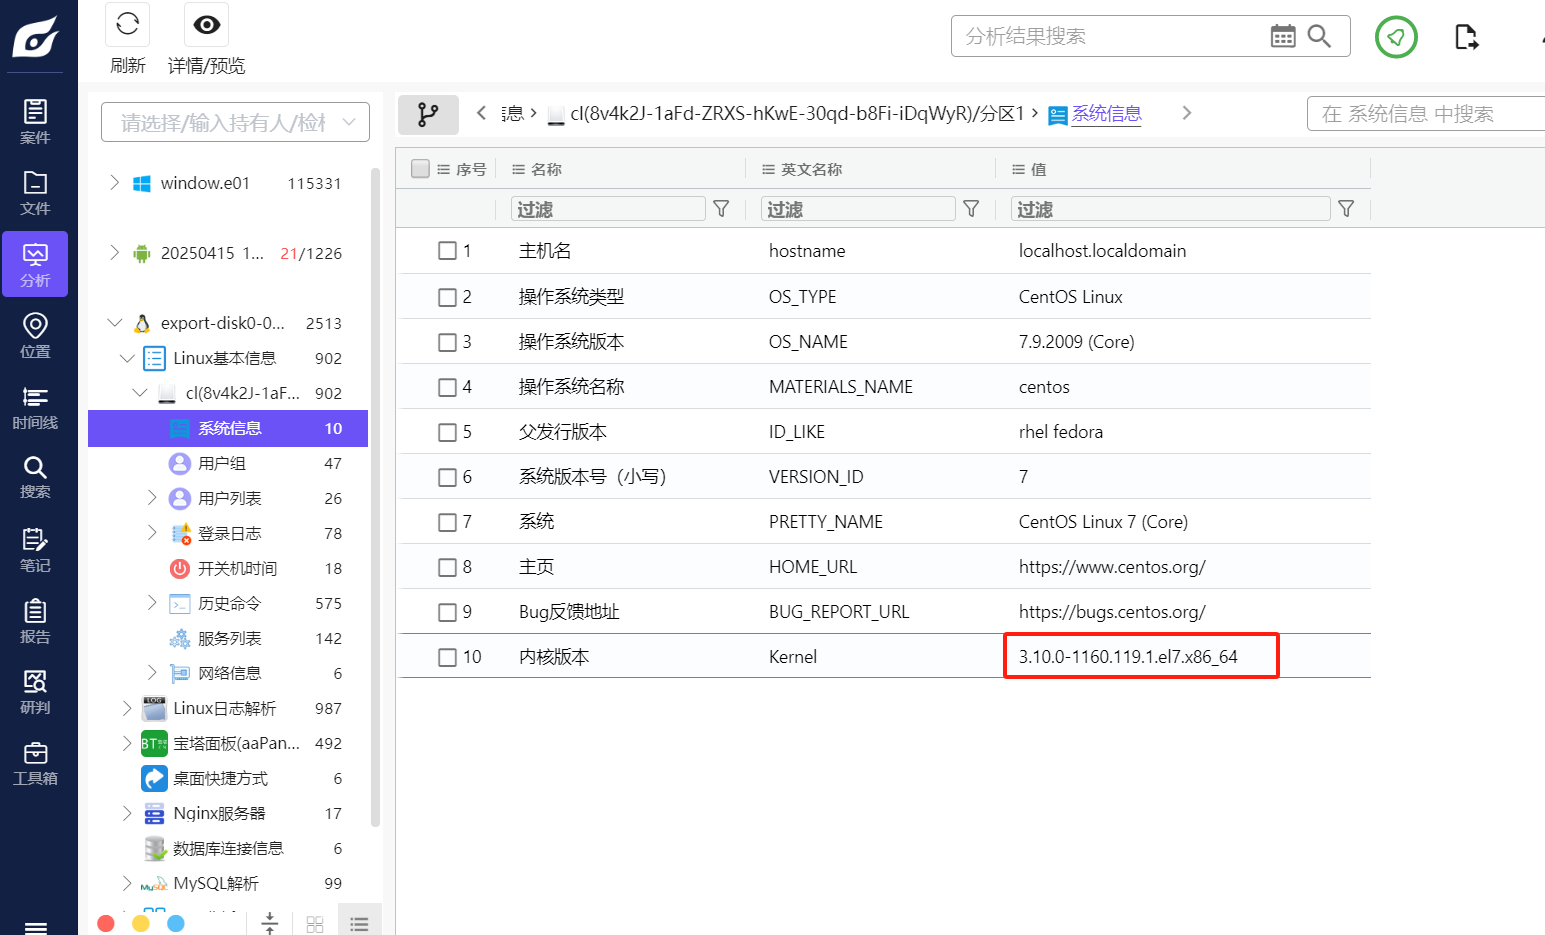The image size is (1545, 935).
Task: Open the 案件 sidebar section
Action: [x=35, y=122]
